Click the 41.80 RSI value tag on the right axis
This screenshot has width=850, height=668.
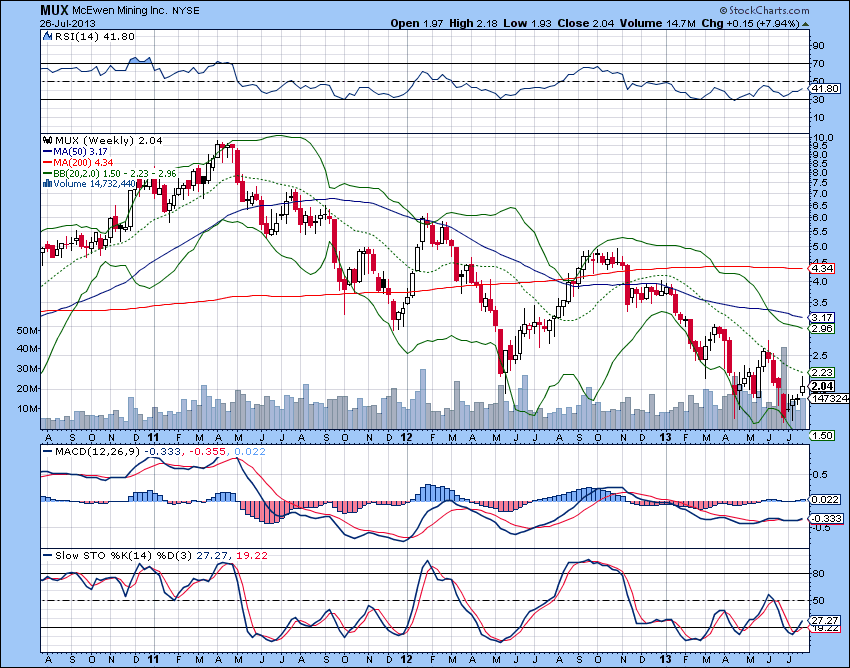coord(827,88)
